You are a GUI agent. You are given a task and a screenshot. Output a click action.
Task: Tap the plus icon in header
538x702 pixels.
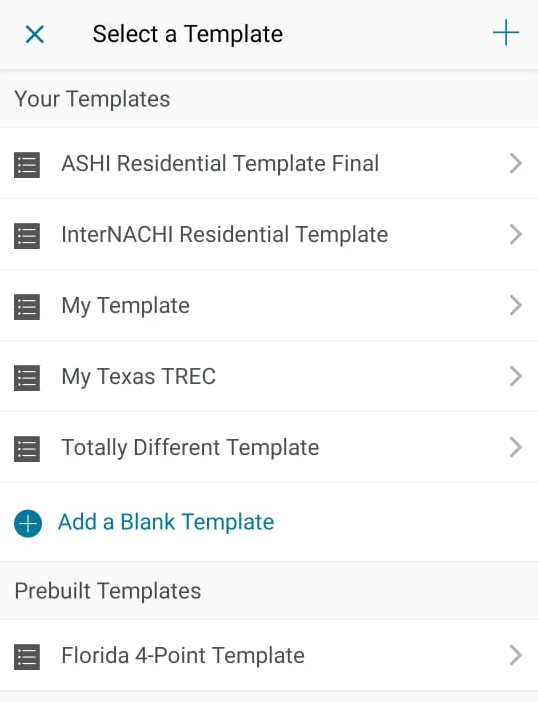click(x=506, y=32)
